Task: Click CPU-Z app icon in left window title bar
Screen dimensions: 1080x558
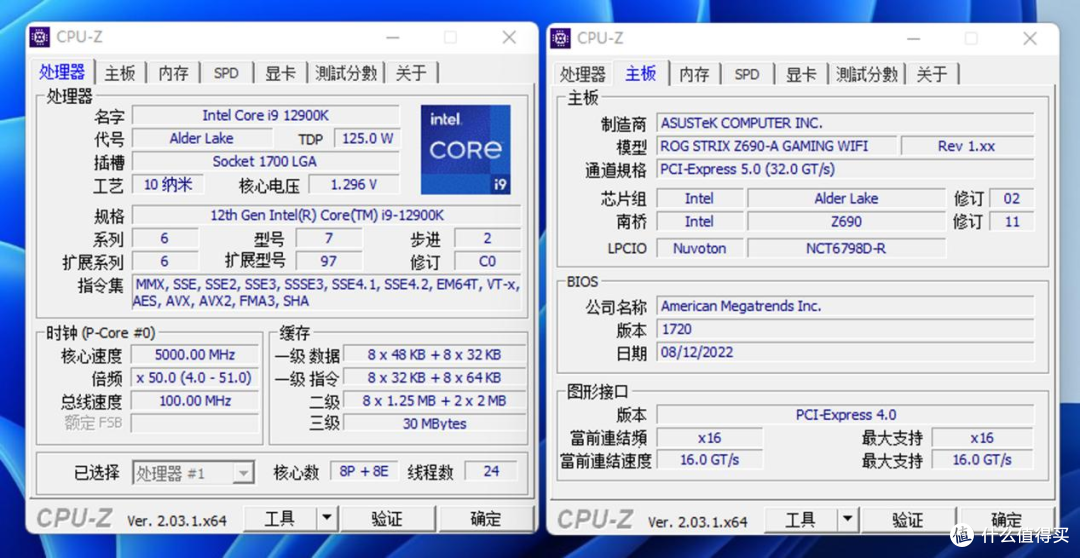Action: [39, 37]
